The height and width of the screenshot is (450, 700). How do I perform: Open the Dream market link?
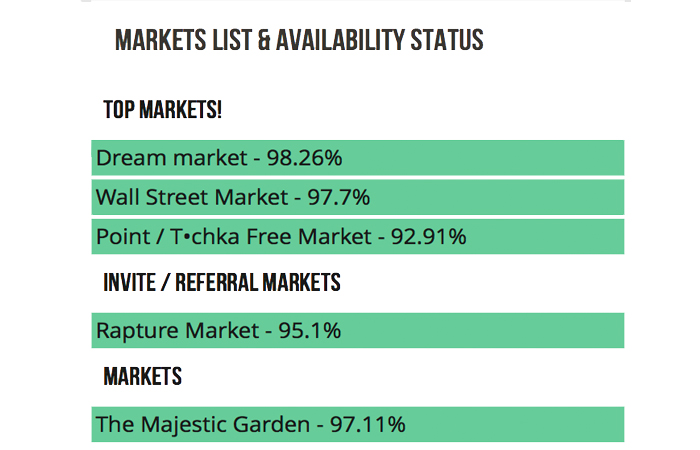[170, 158]
